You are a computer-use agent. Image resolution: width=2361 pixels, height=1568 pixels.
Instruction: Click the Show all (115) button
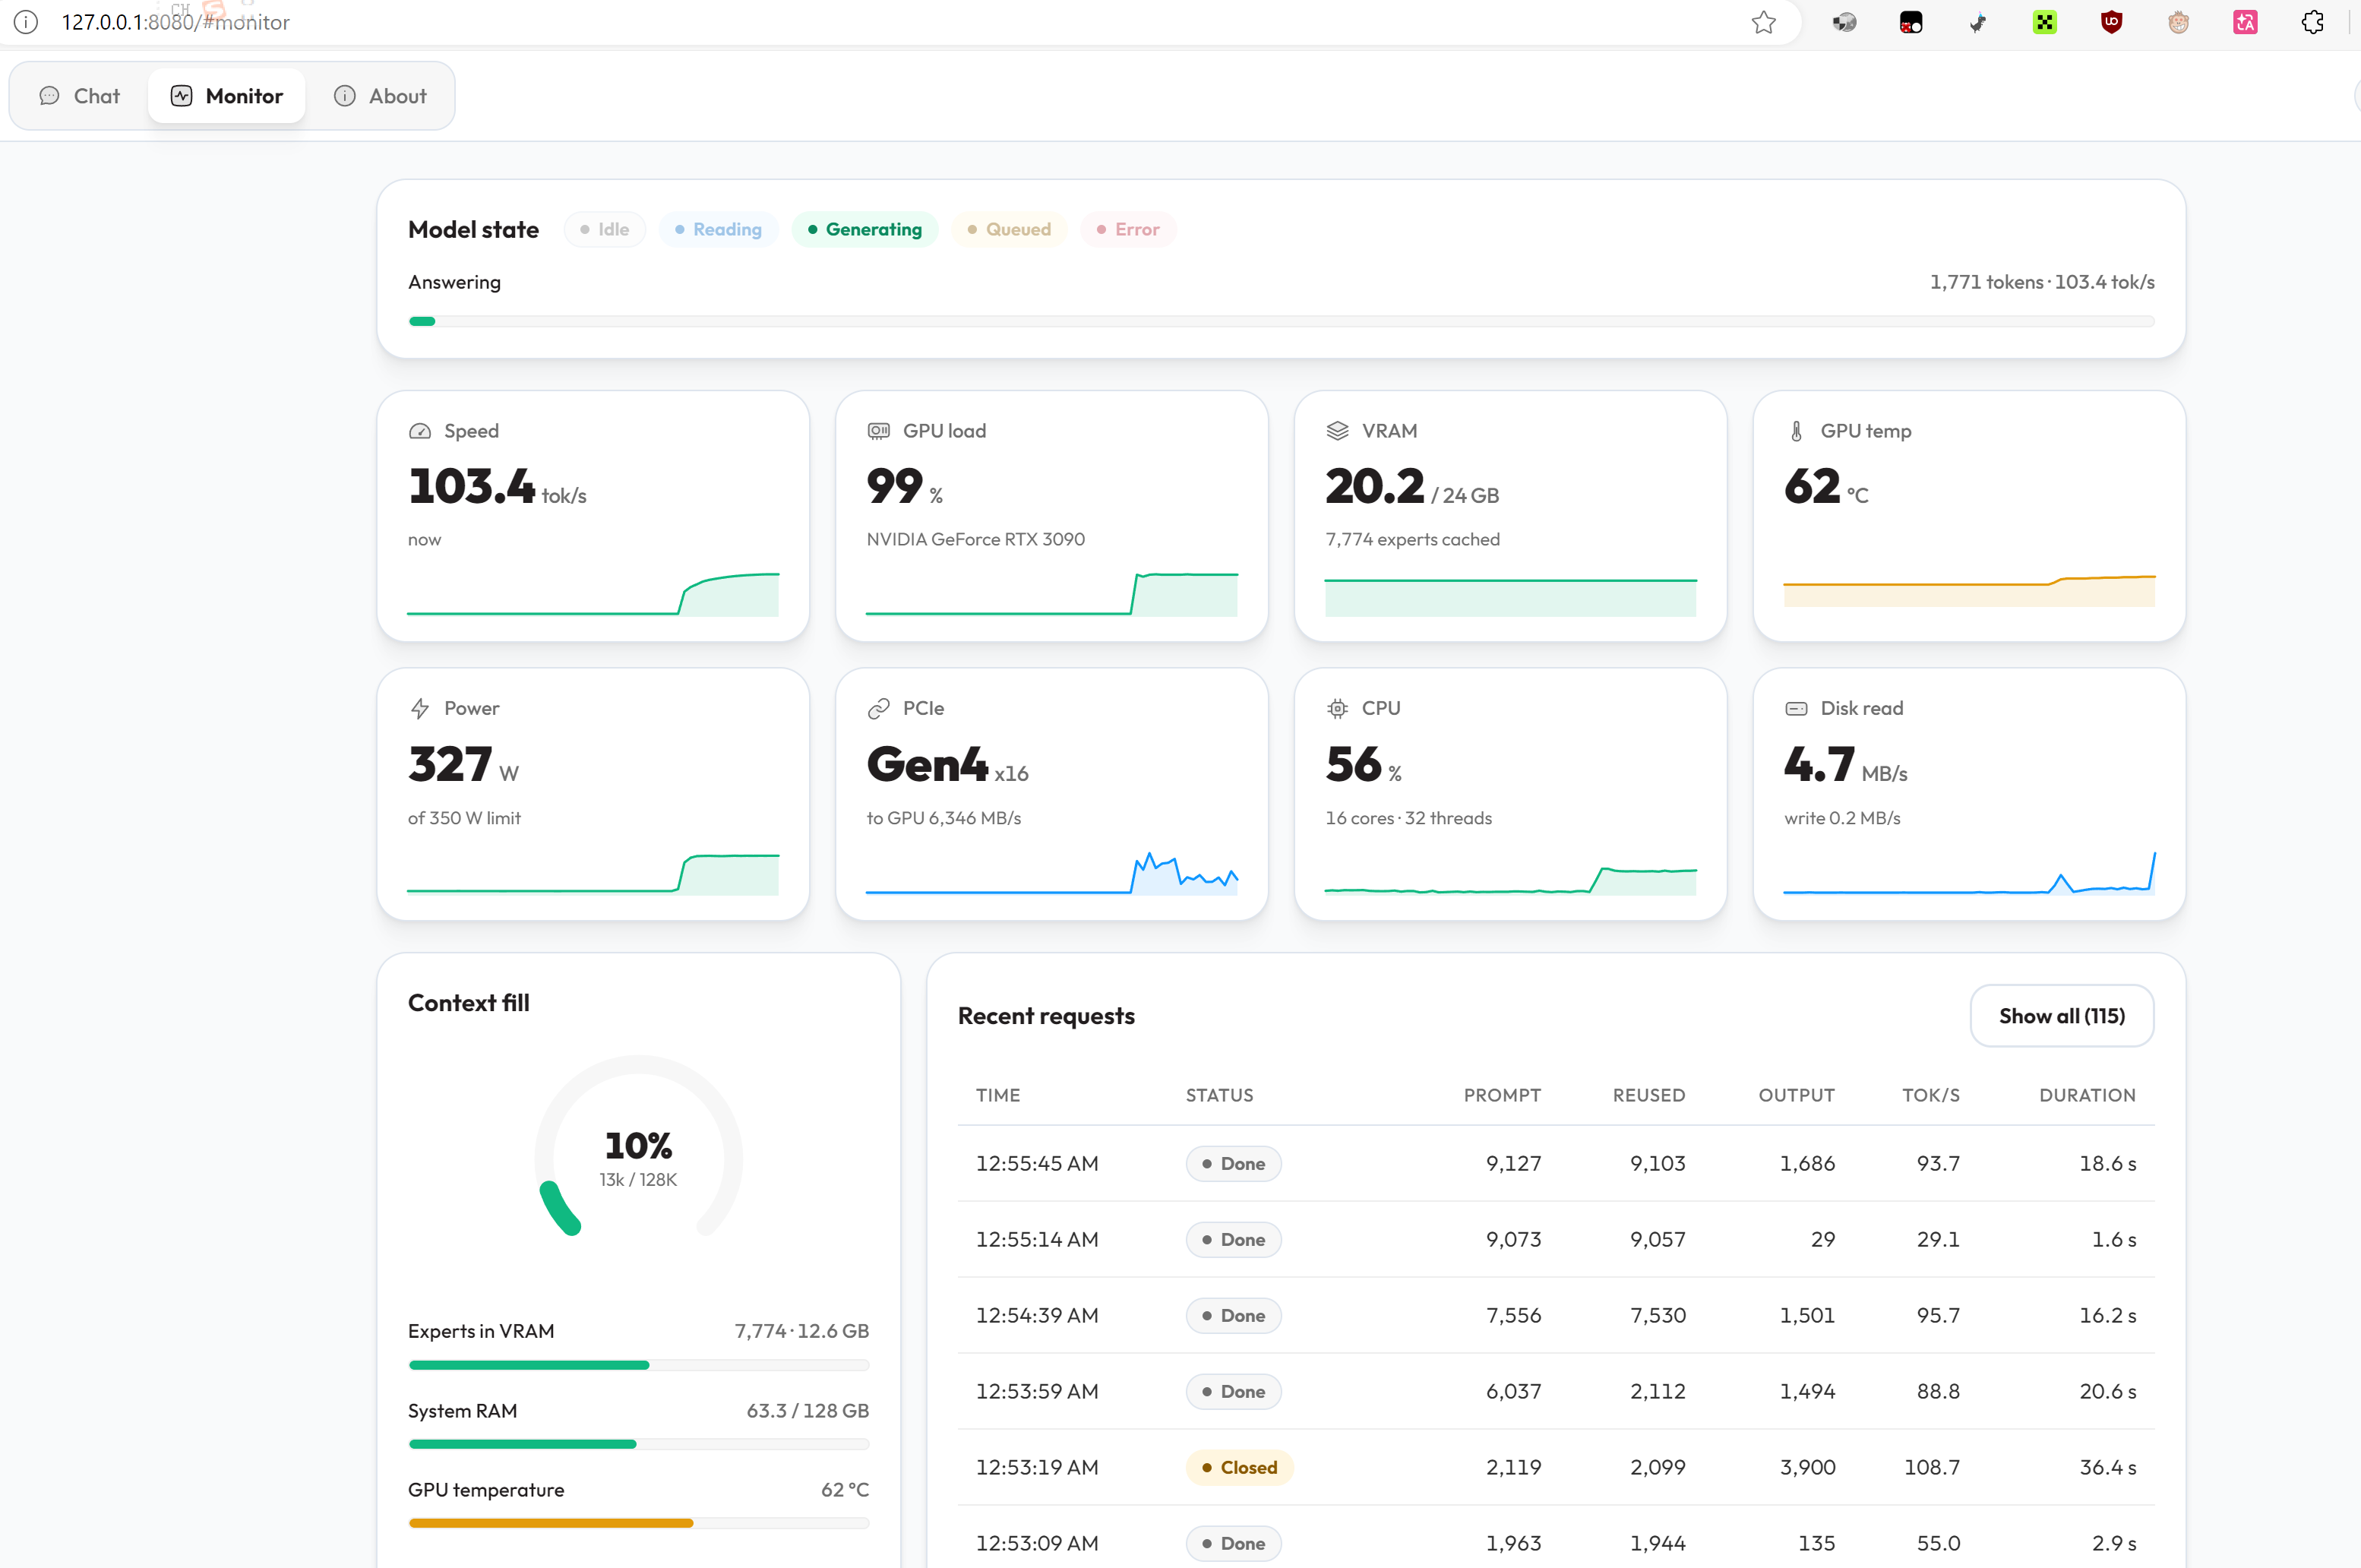(2061, 1016)
